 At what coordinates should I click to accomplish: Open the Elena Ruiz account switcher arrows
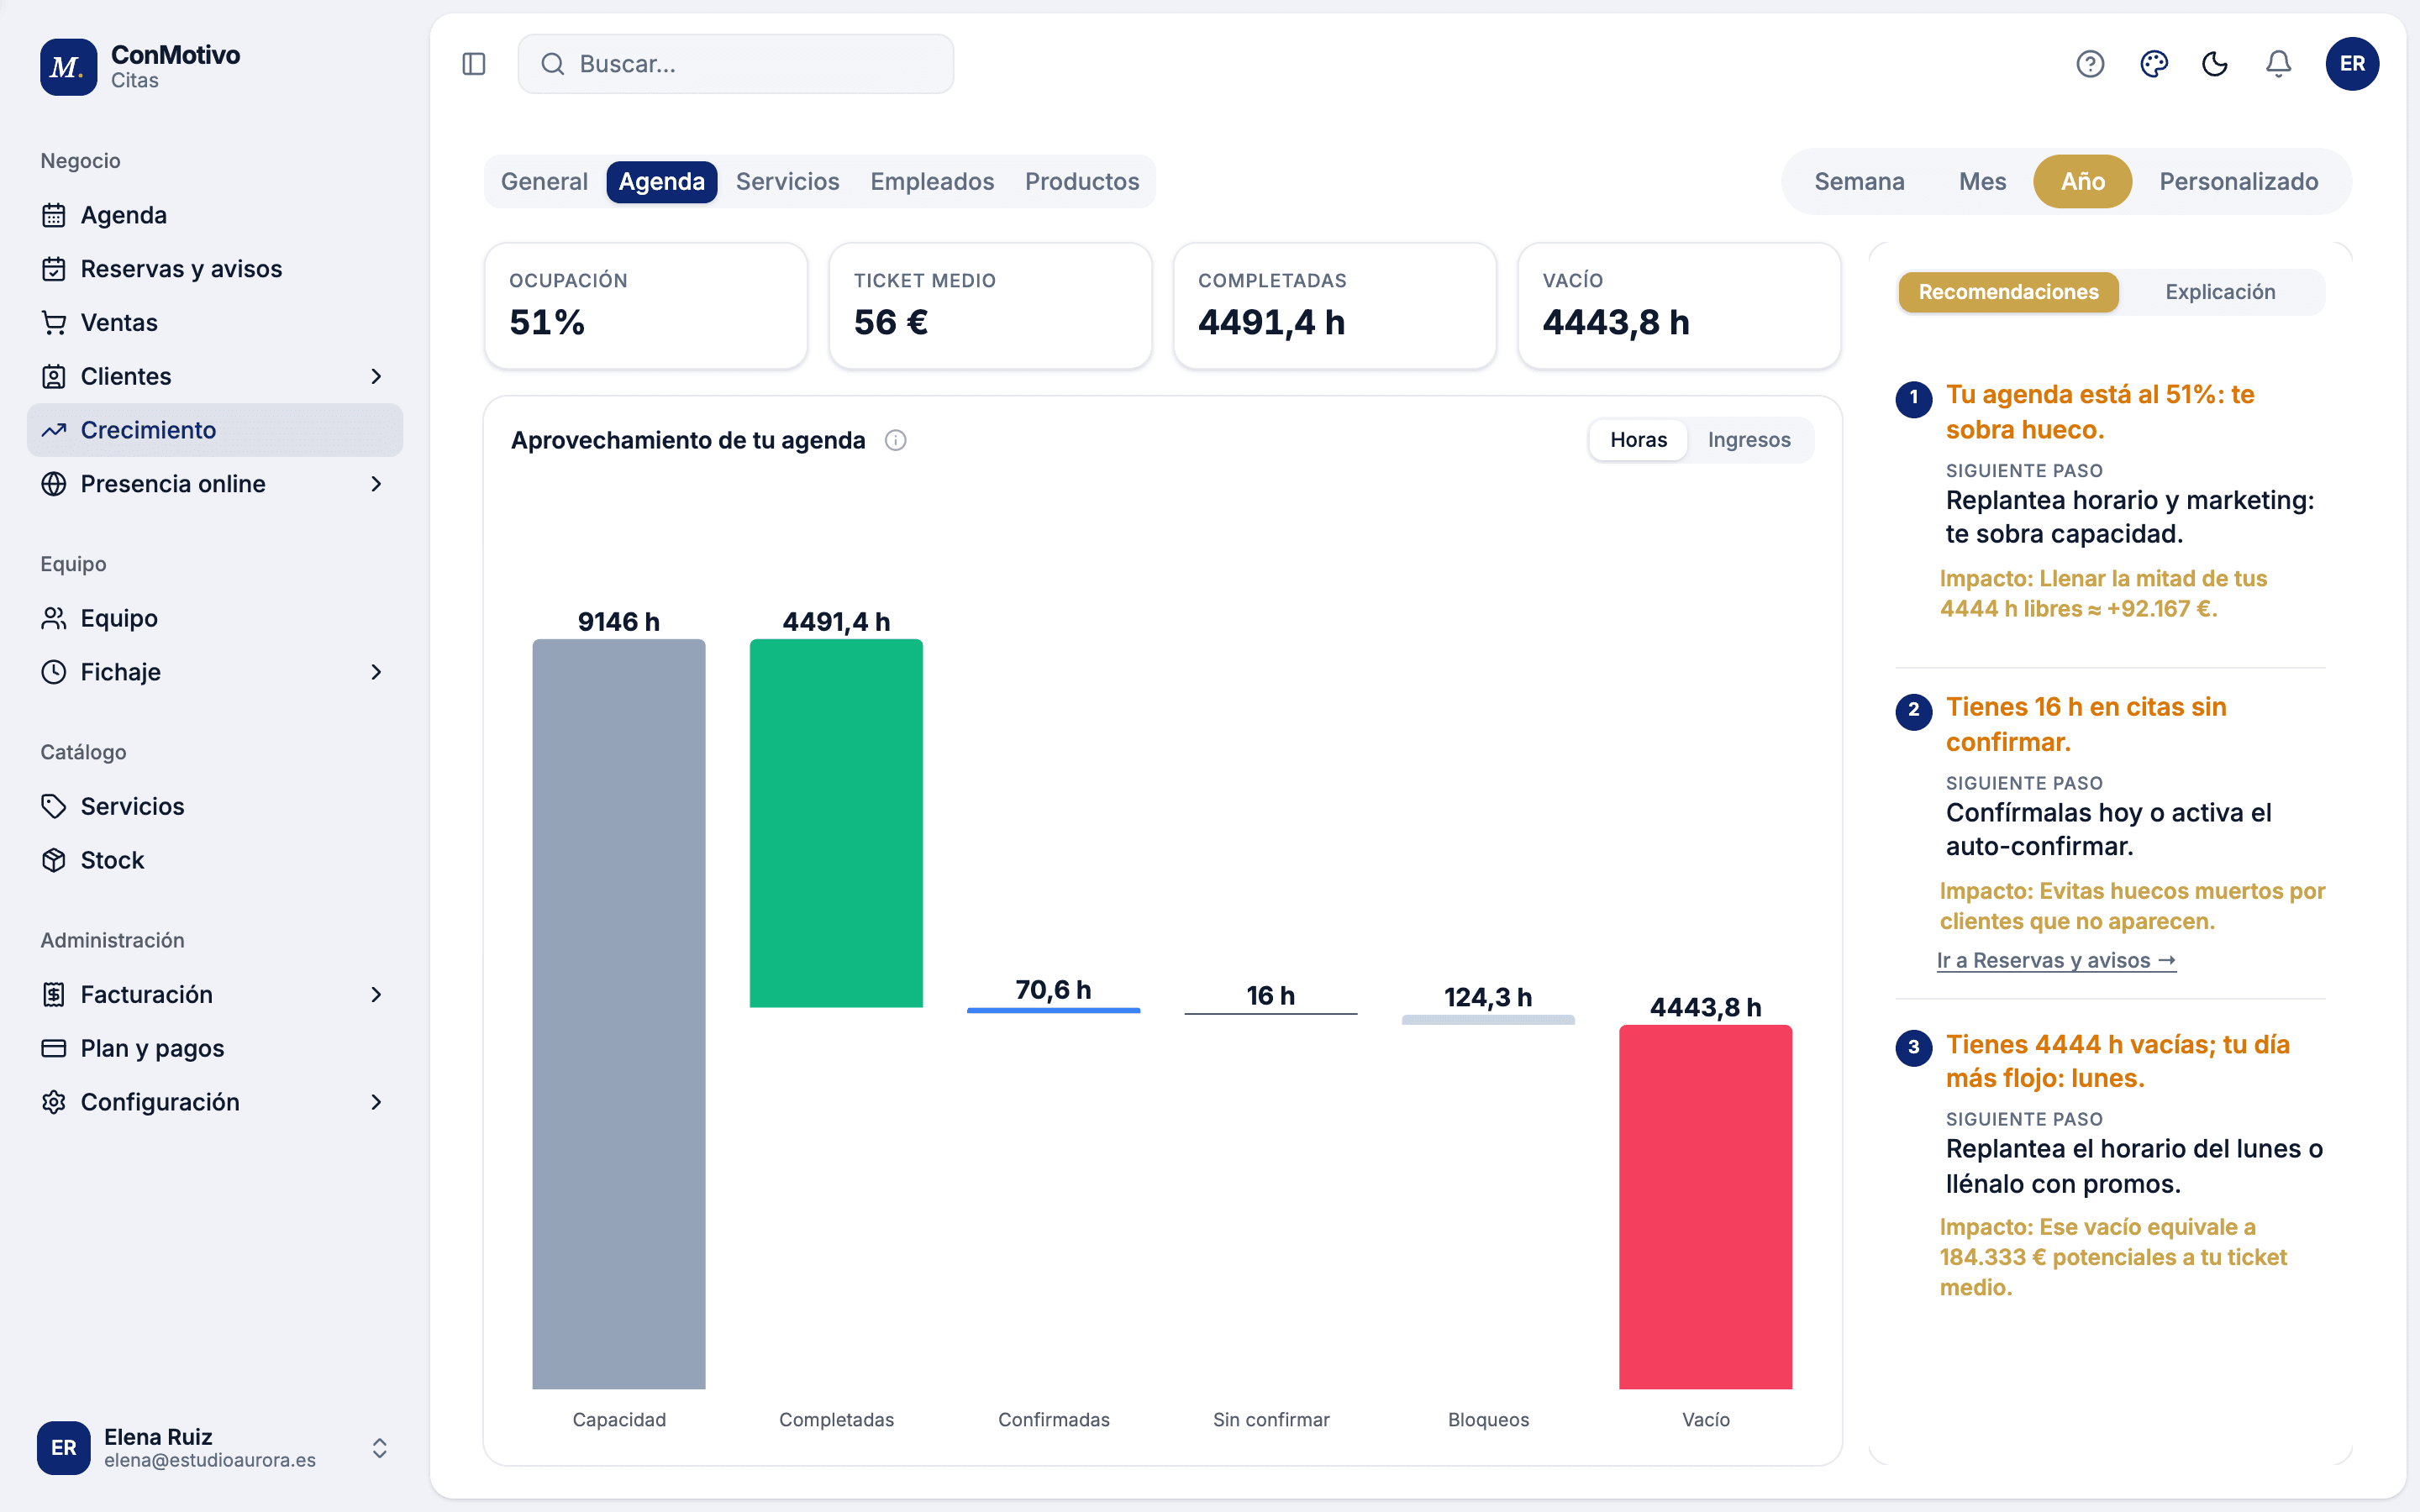pyautogui.click(x=380, y=1448)
